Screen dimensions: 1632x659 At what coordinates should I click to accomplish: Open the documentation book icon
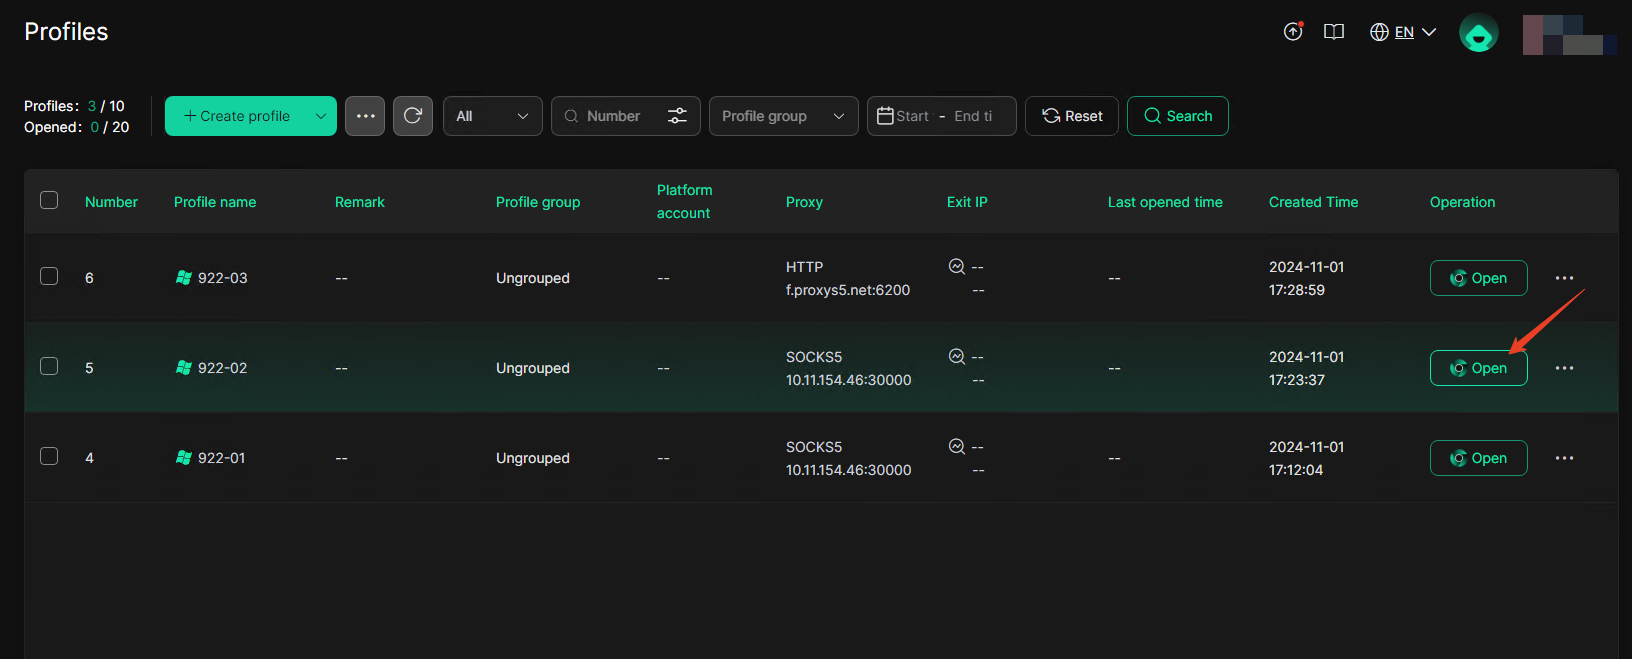pyautogui.click(x=1333, y=32)
